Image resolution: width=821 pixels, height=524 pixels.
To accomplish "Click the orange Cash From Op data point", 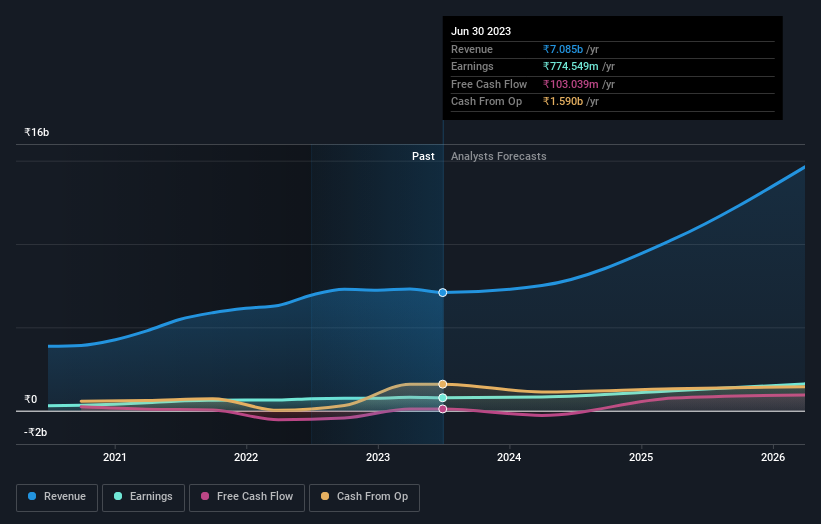I will [443, 384].
